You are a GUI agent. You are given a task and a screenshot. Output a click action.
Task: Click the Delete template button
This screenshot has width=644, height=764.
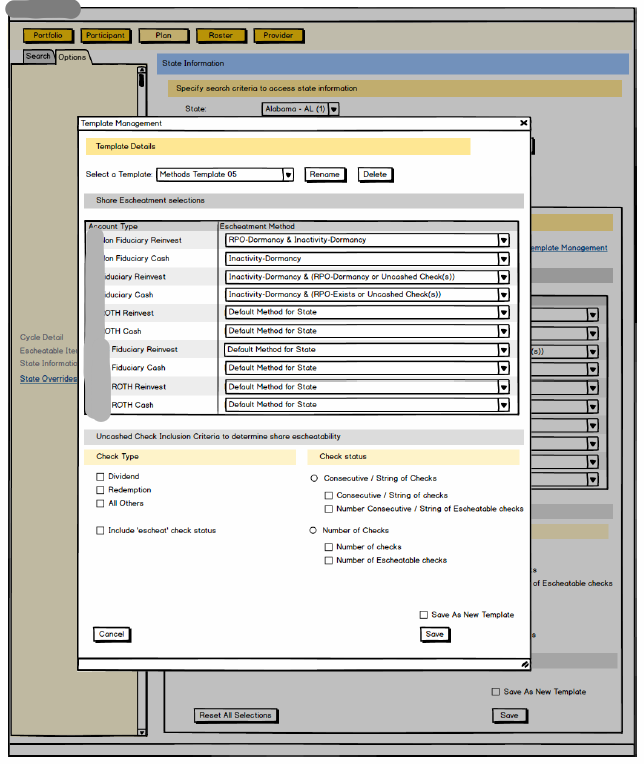[x=375, y=174]
